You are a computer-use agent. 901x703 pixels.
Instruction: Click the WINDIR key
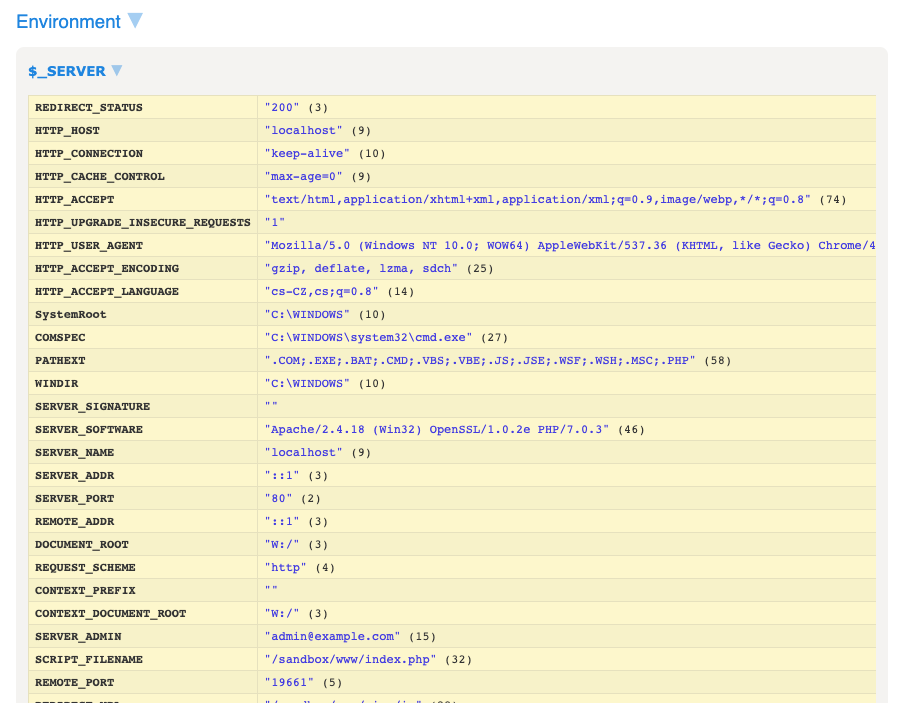[56, 383]
